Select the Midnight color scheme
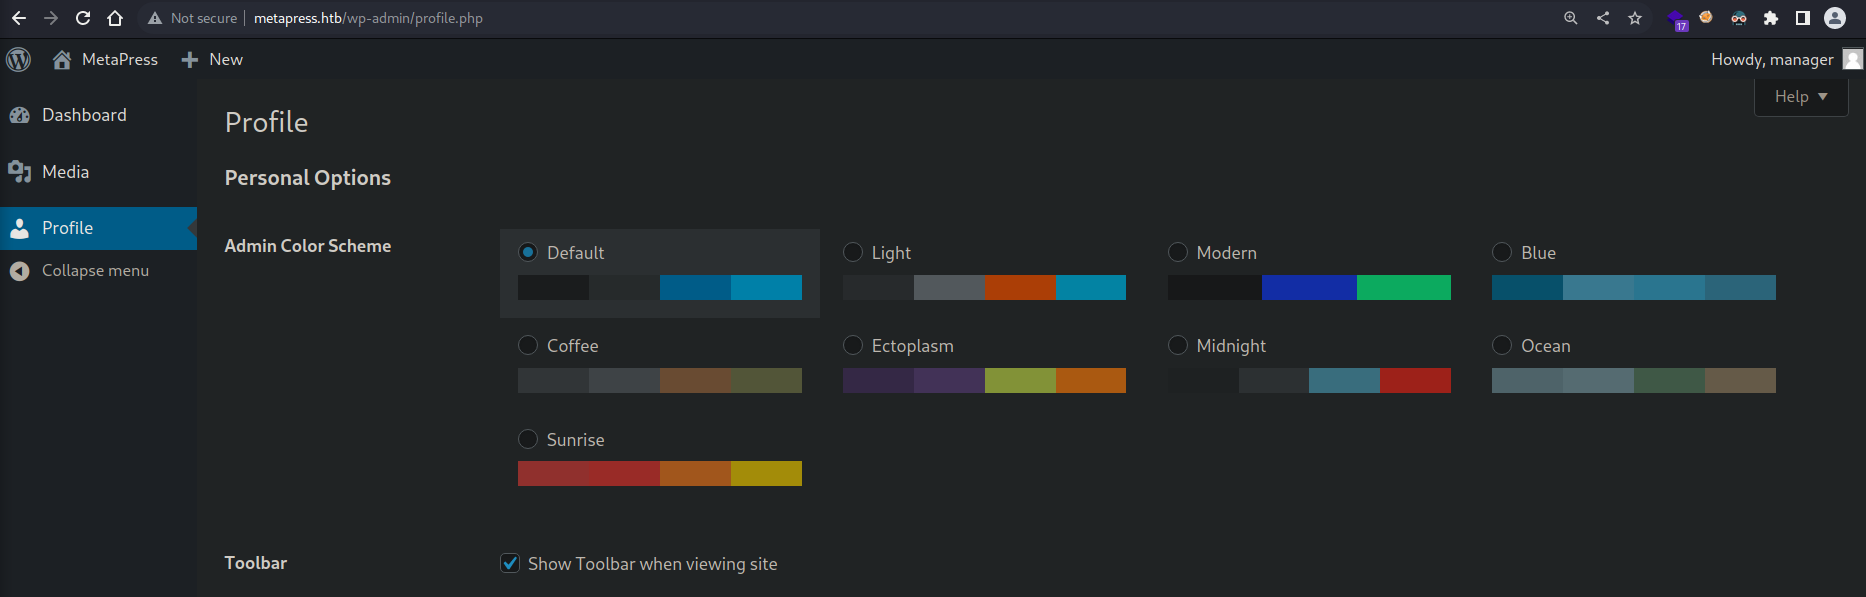This screenshot has width=1866, height=597. coord(1178,345)
